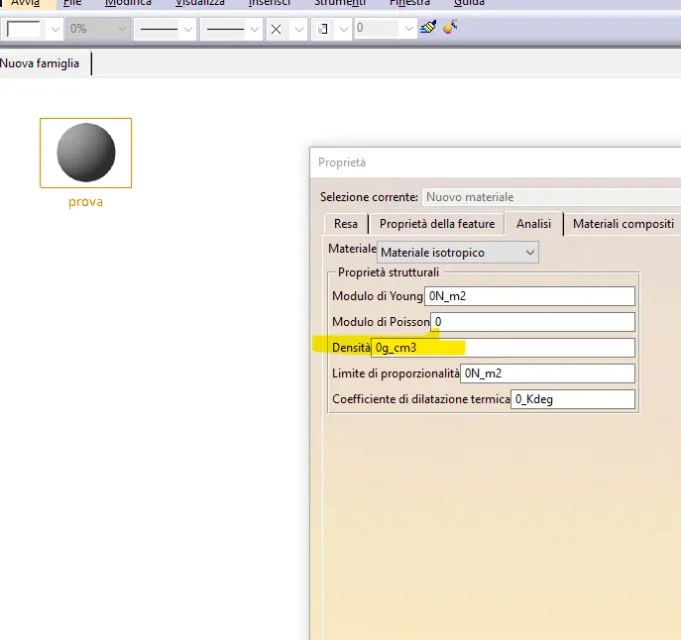The height and width of the screenshot is (640, 681).
Task: Select the 'prova' material sphere thumbnail
Action: (86, 153)
